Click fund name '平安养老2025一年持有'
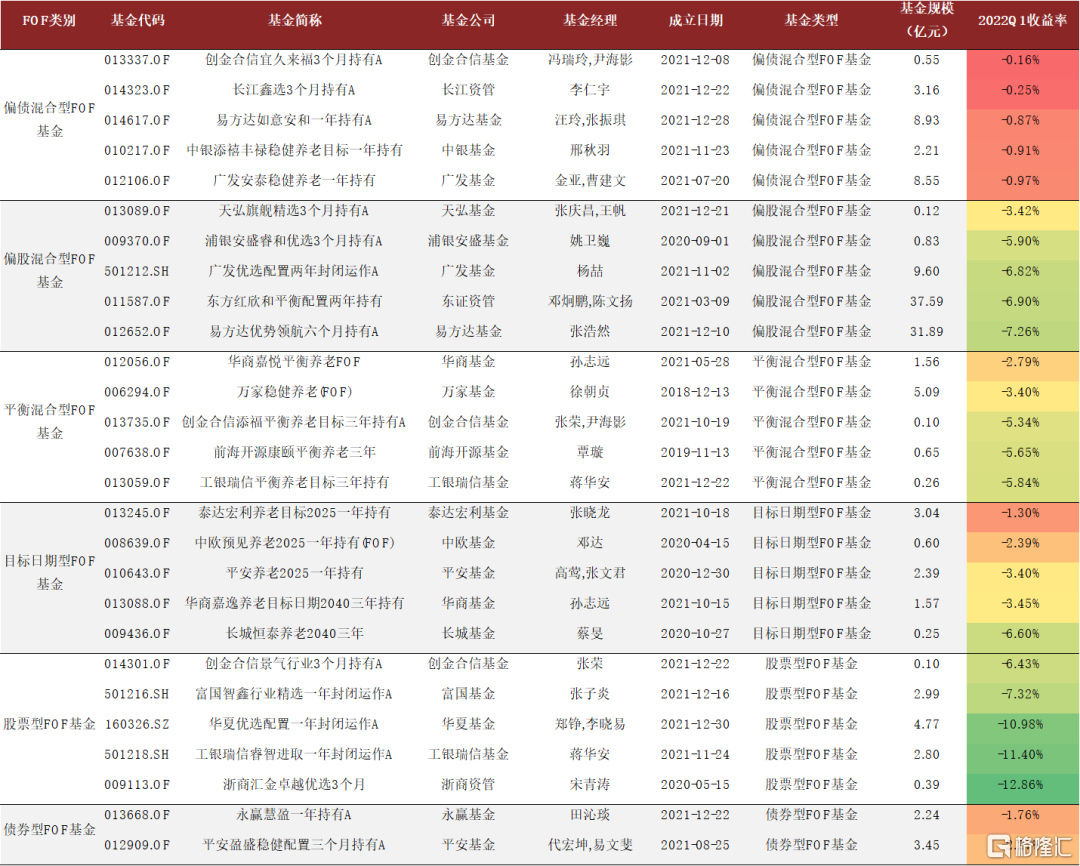The width and height of the screenshot is (1080, 866). click(x=295, y=573)
